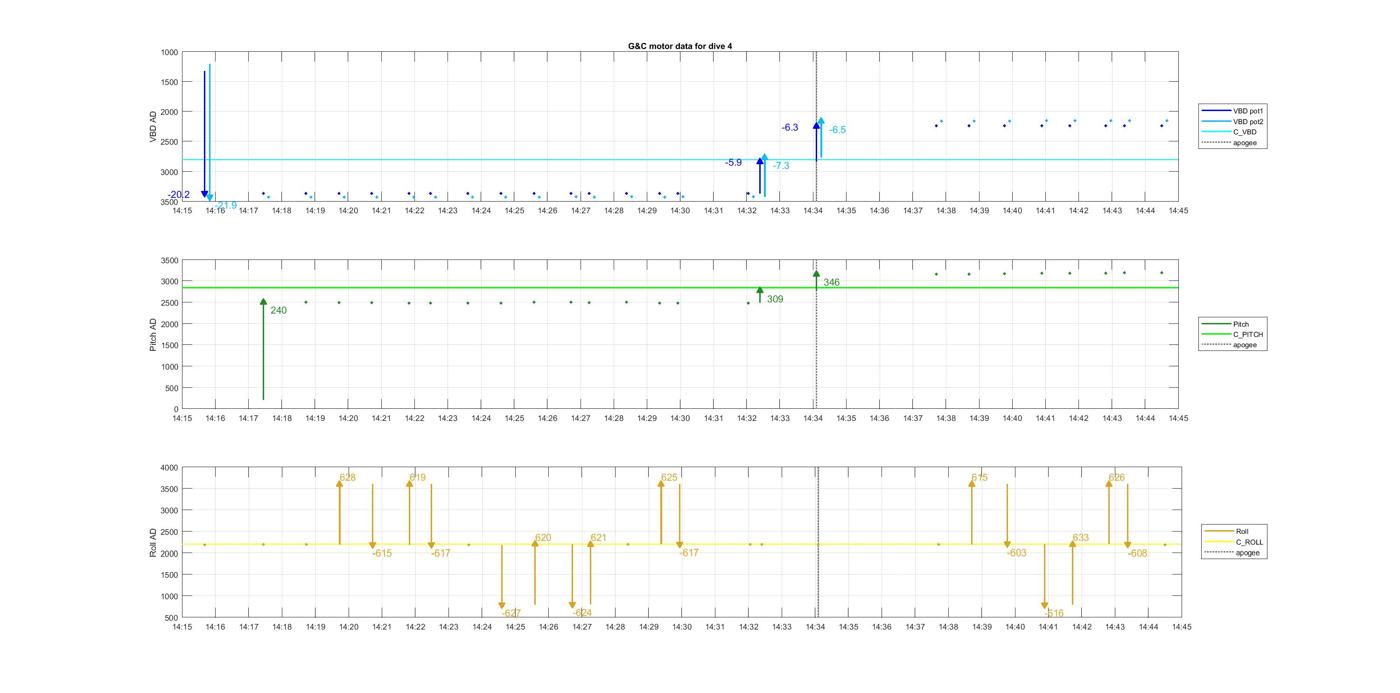Click 'apogee' entry in the VBD legend
The image size is (1400, 693).
(1231, 142)
